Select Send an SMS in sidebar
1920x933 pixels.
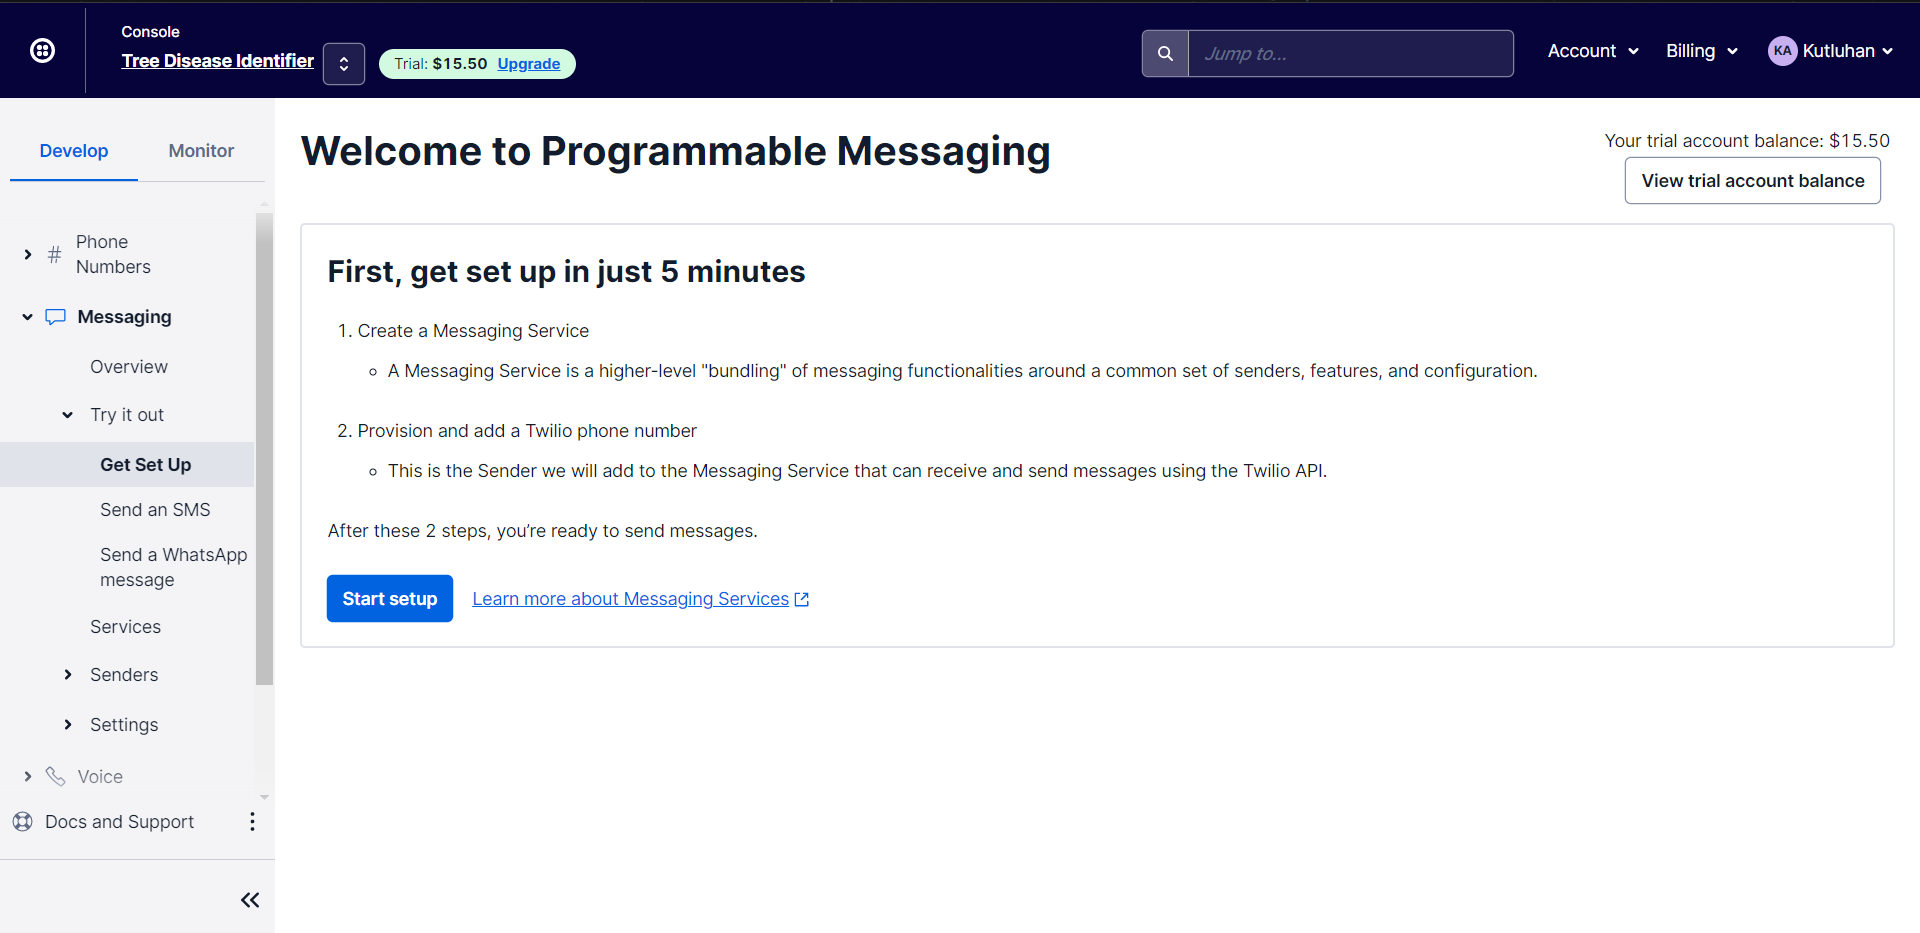[x=155, y=510]
